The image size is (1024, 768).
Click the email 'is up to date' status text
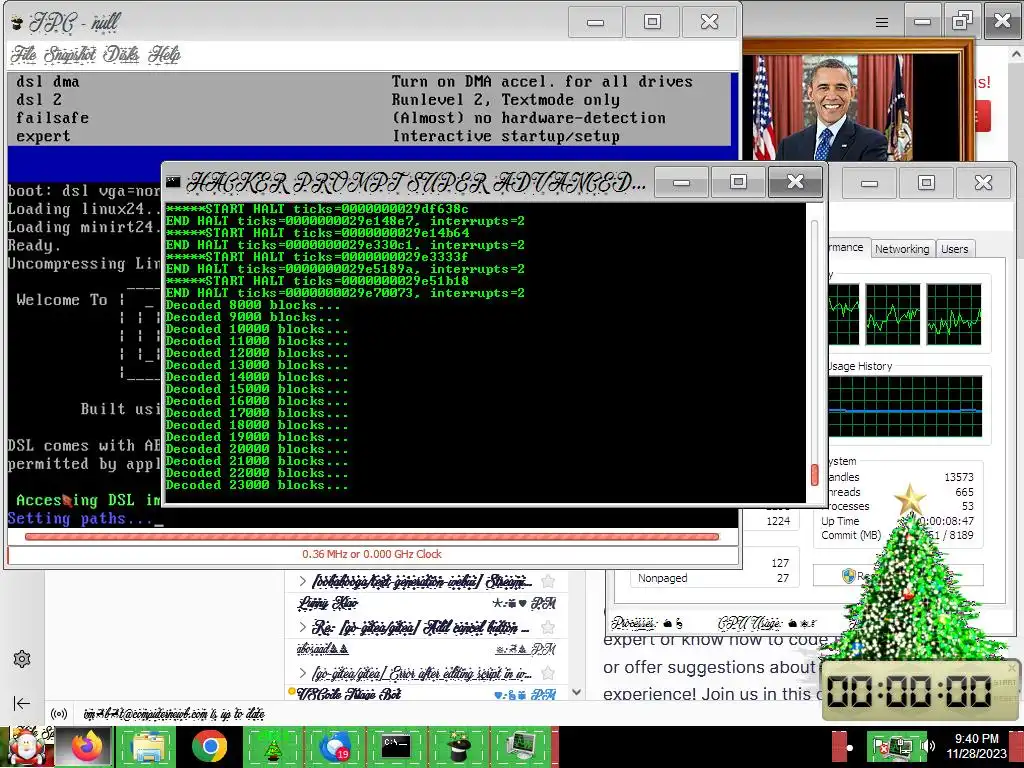coord(174,714)
